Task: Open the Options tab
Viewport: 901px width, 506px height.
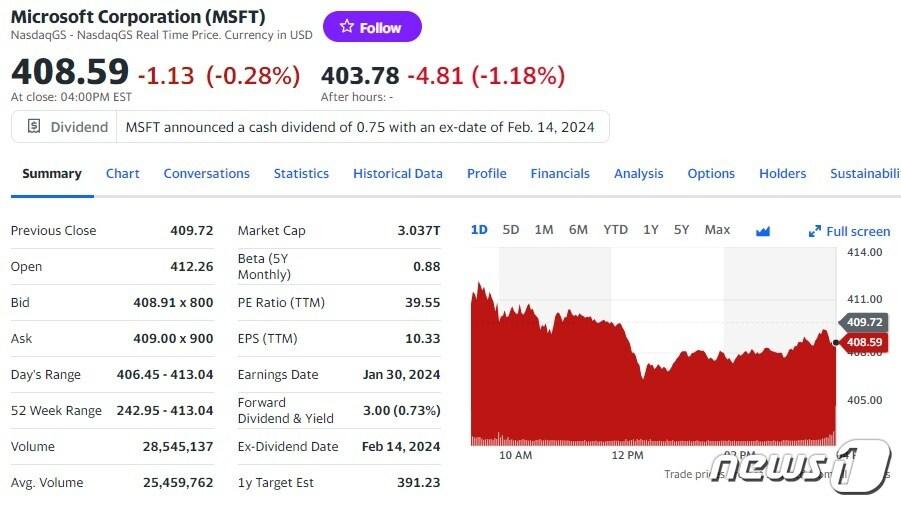Action: (711, 173)
